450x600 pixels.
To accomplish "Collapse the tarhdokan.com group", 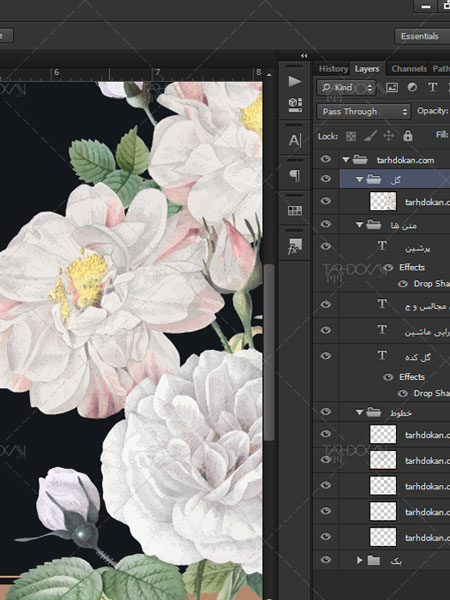I will pos(346,160).
